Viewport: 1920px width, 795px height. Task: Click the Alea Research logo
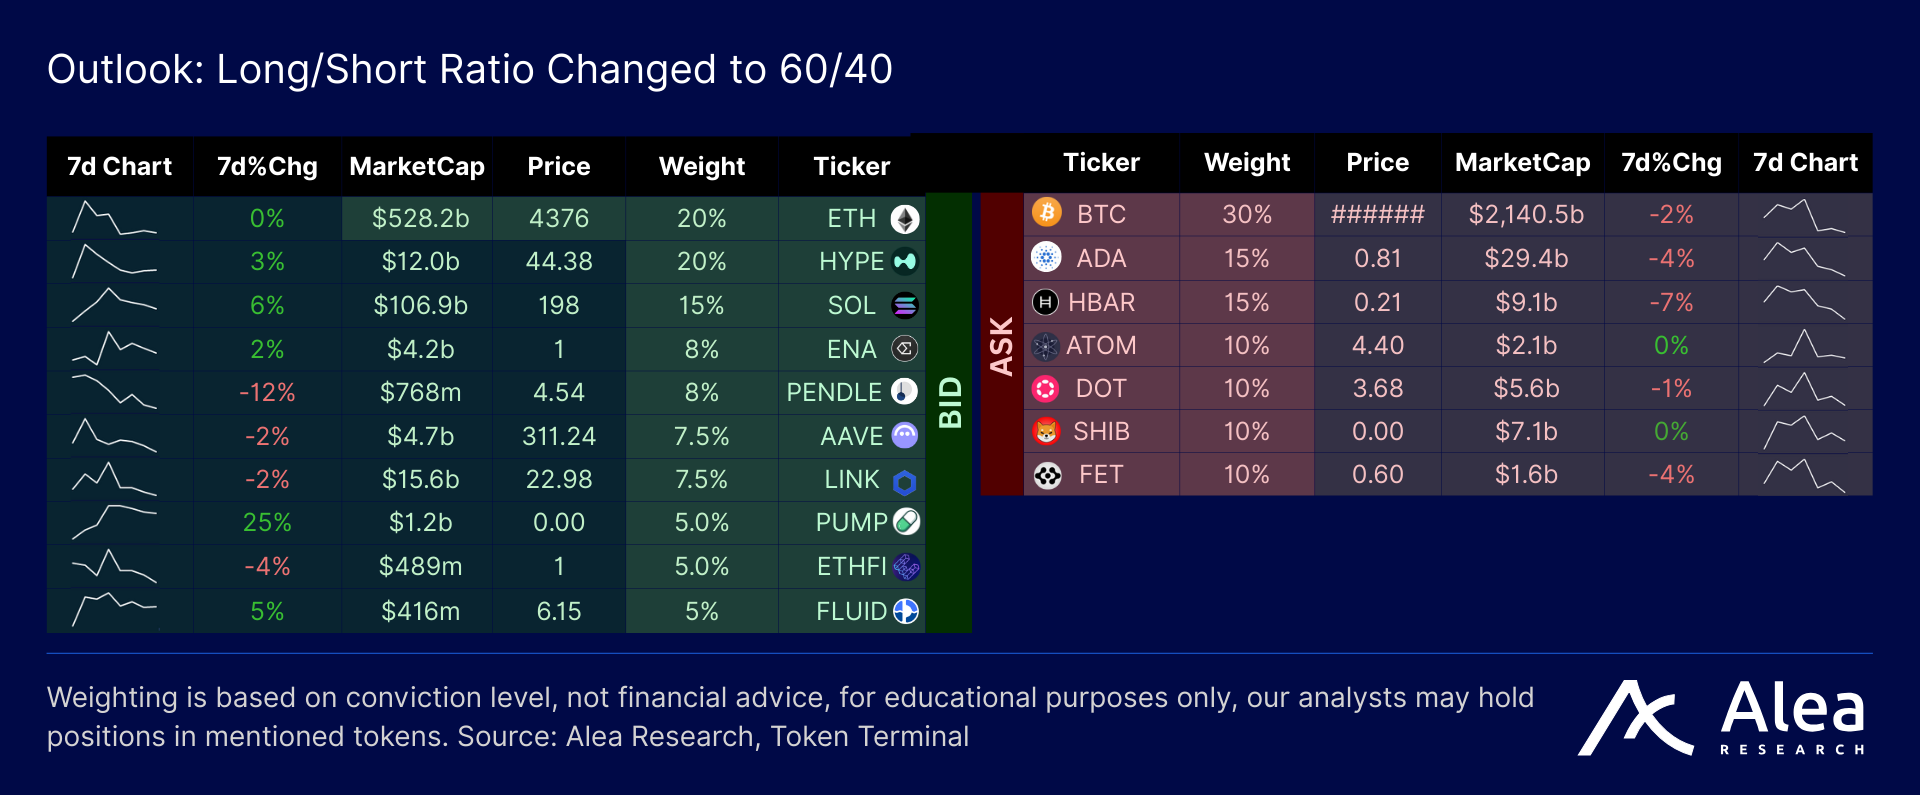[x=1721, y=718]
